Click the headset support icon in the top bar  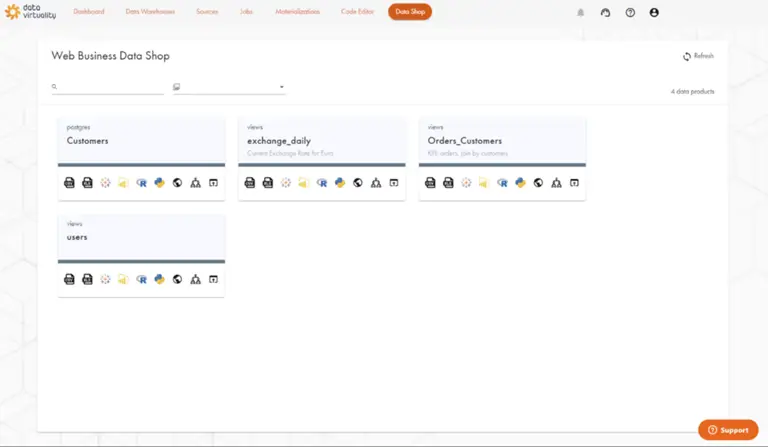click(x=605, y=13)
